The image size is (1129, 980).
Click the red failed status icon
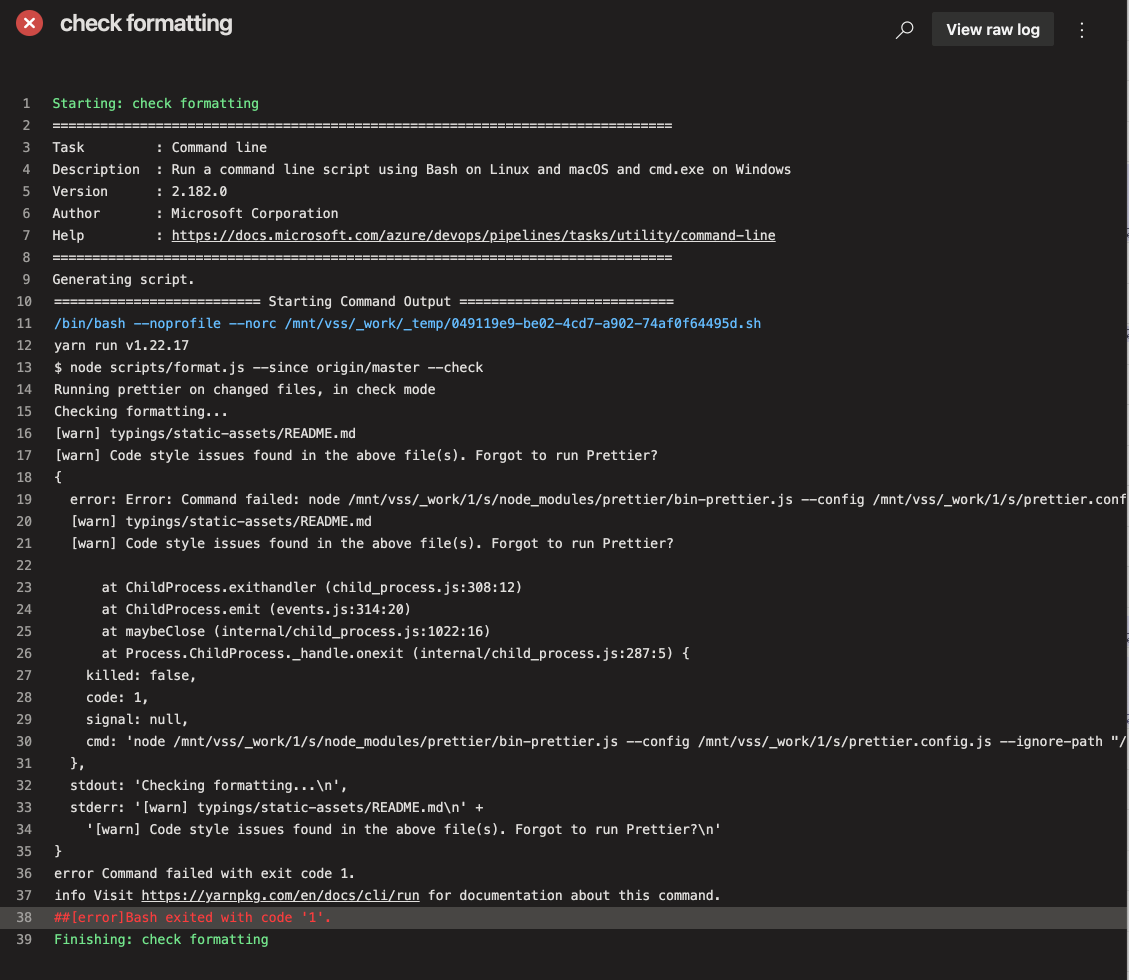(29, 23)
